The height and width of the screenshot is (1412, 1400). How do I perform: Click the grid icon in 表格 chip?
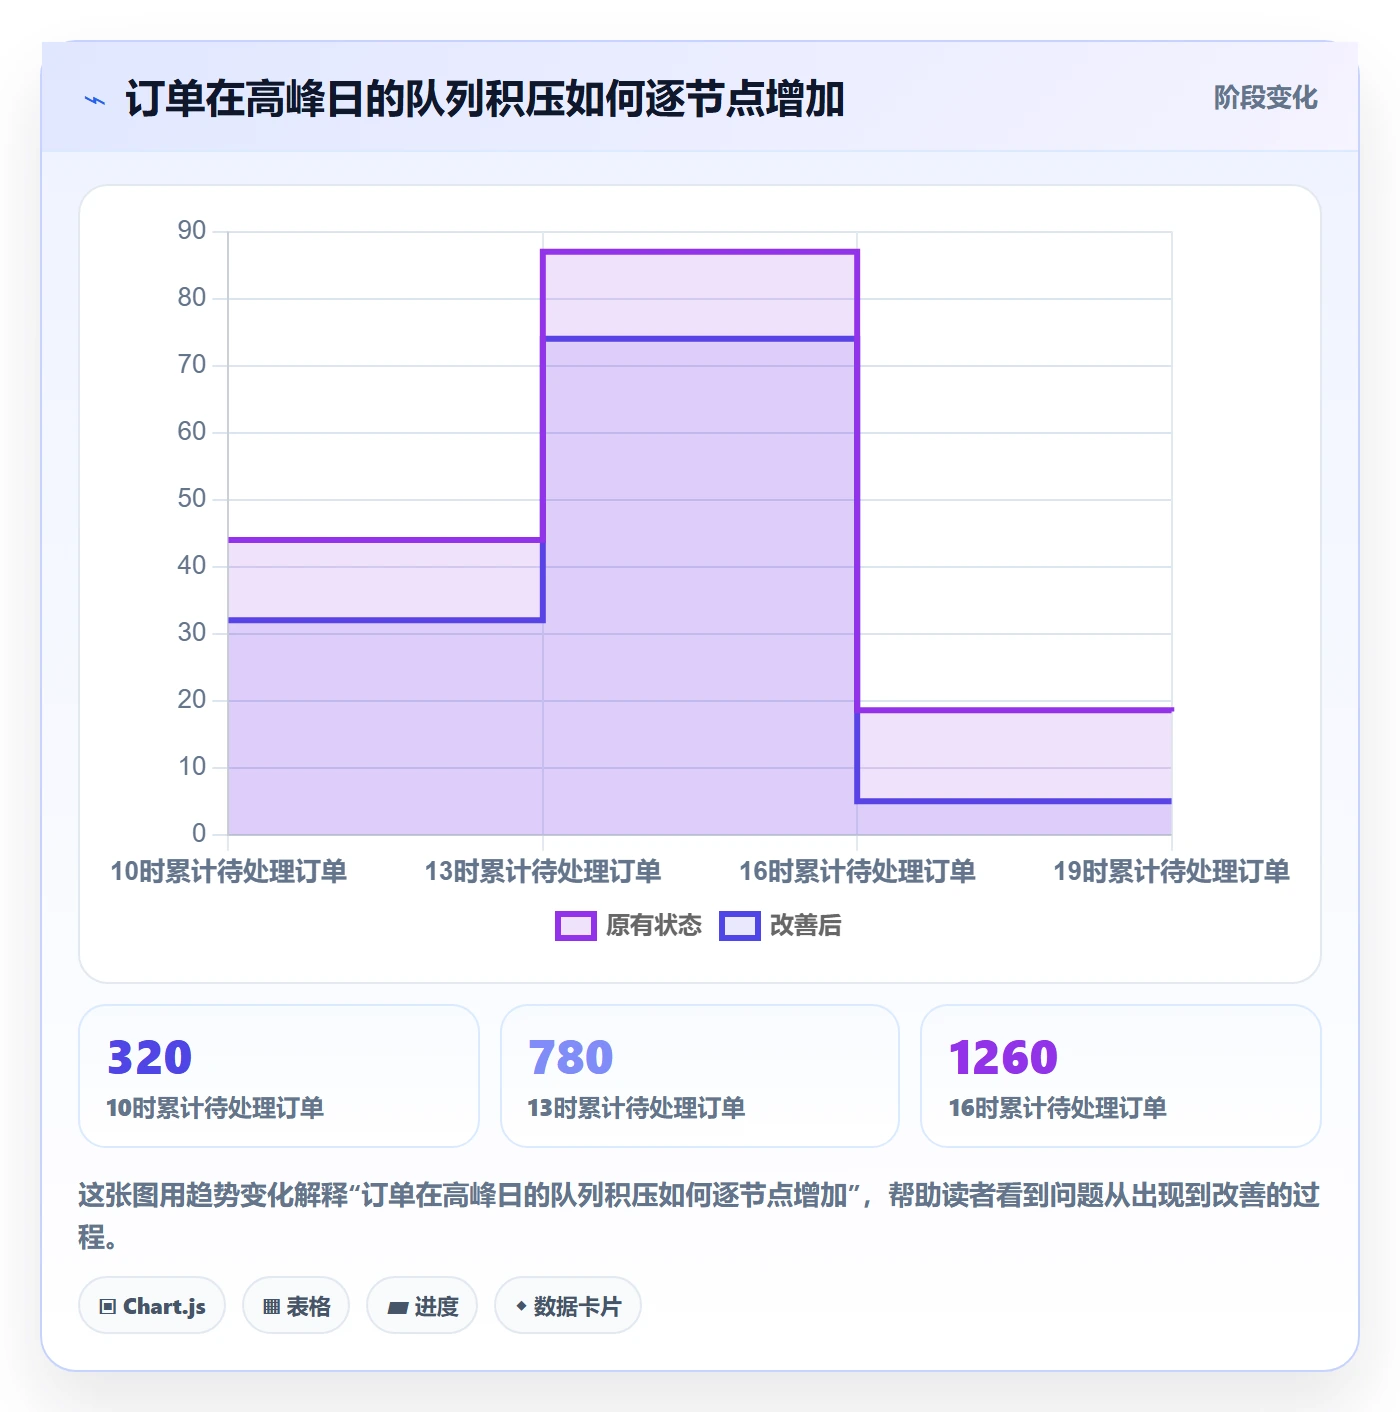point(271,1307)
